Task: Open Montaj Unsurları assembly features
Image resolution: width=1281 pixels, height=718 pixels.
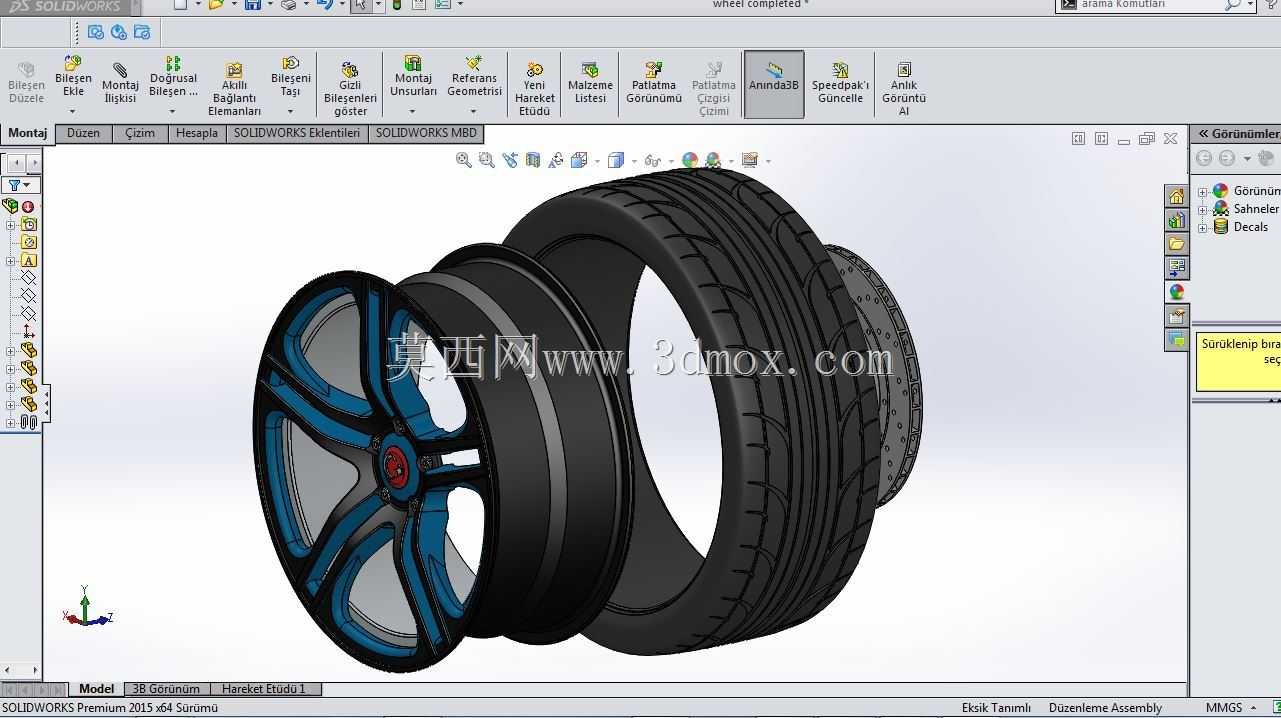Action: point(413,77)
